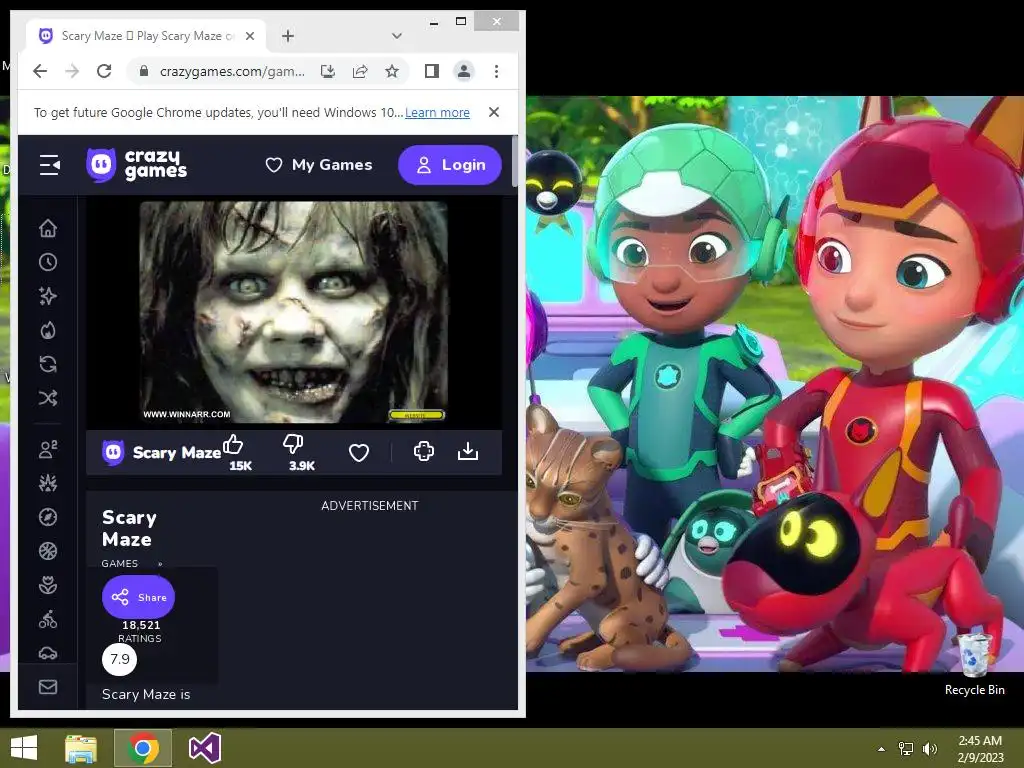Open network icon in system tray

click(x=906, y=748)
